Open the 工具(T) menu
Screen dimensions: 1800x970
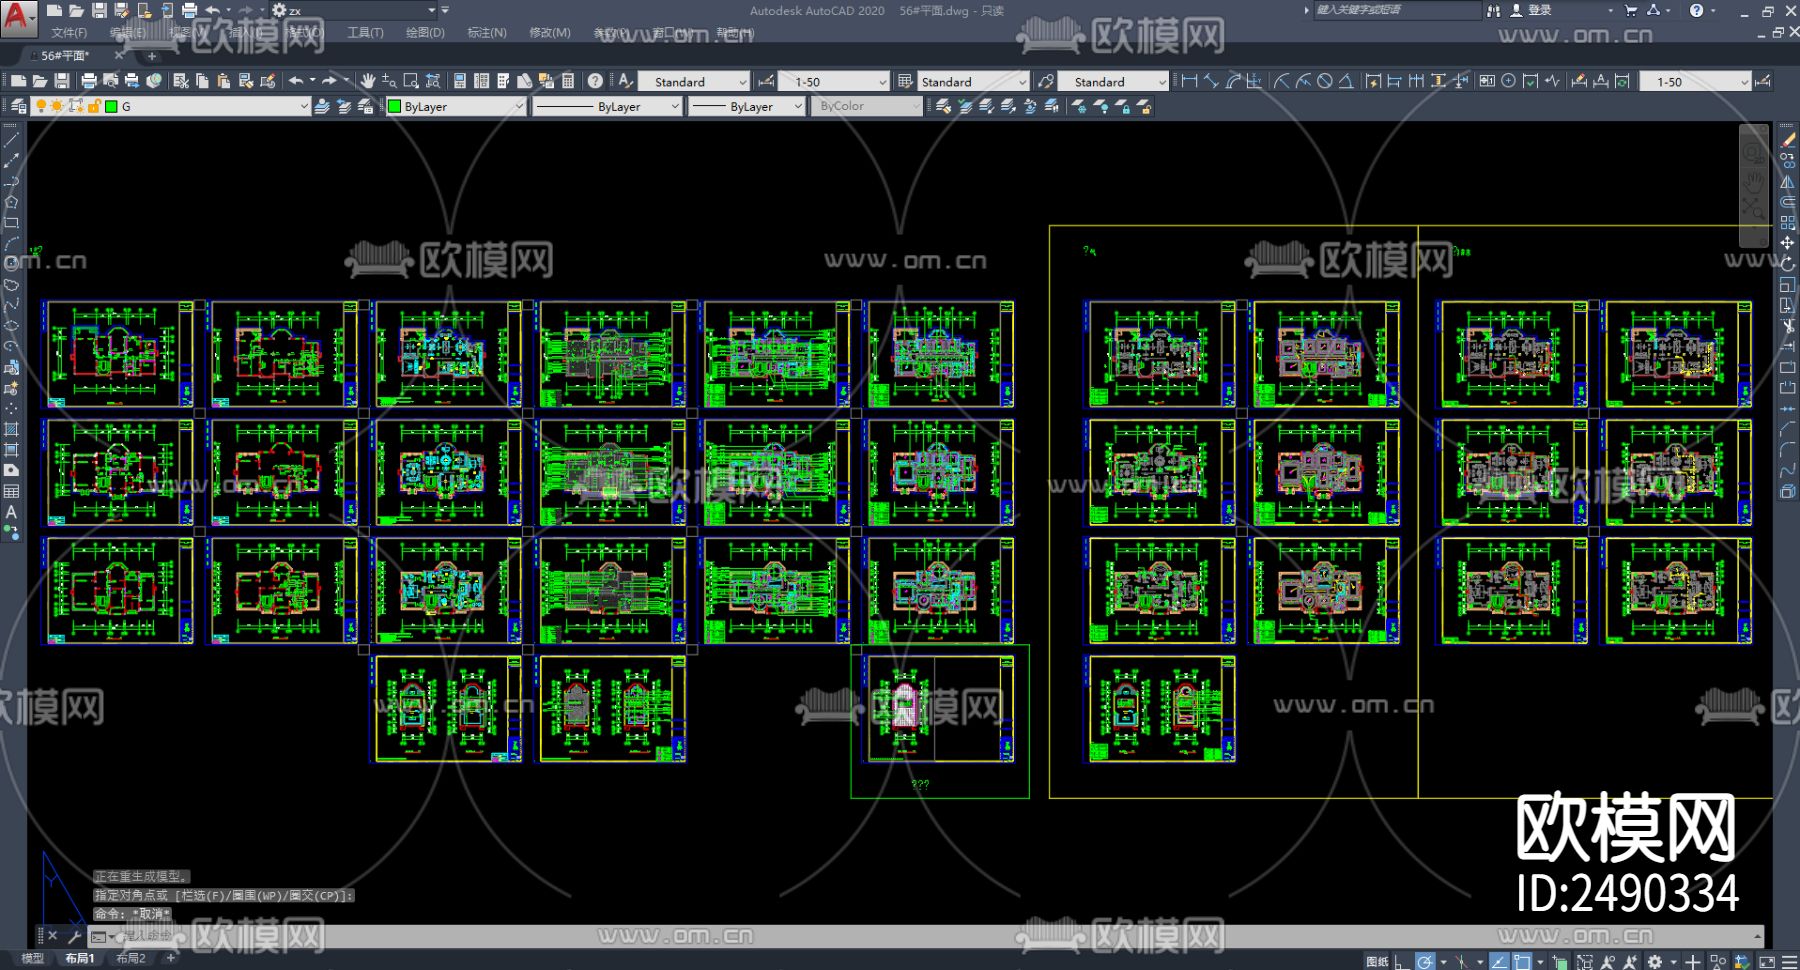(x=365, y=33)
